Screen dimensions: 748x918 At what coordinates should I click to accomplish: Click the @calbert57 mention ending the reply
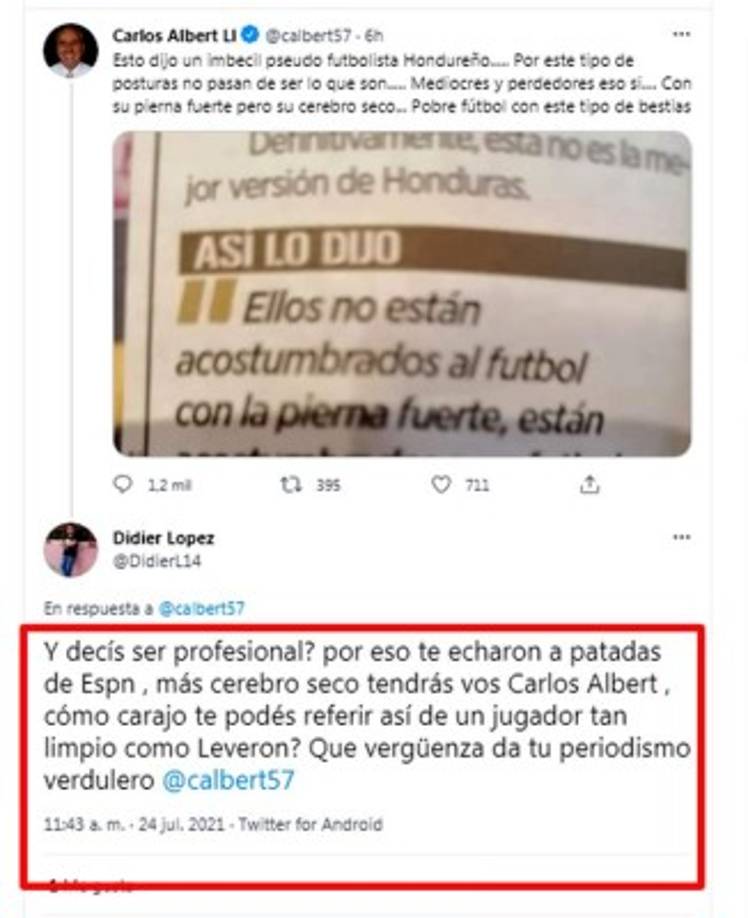(228, 780)
